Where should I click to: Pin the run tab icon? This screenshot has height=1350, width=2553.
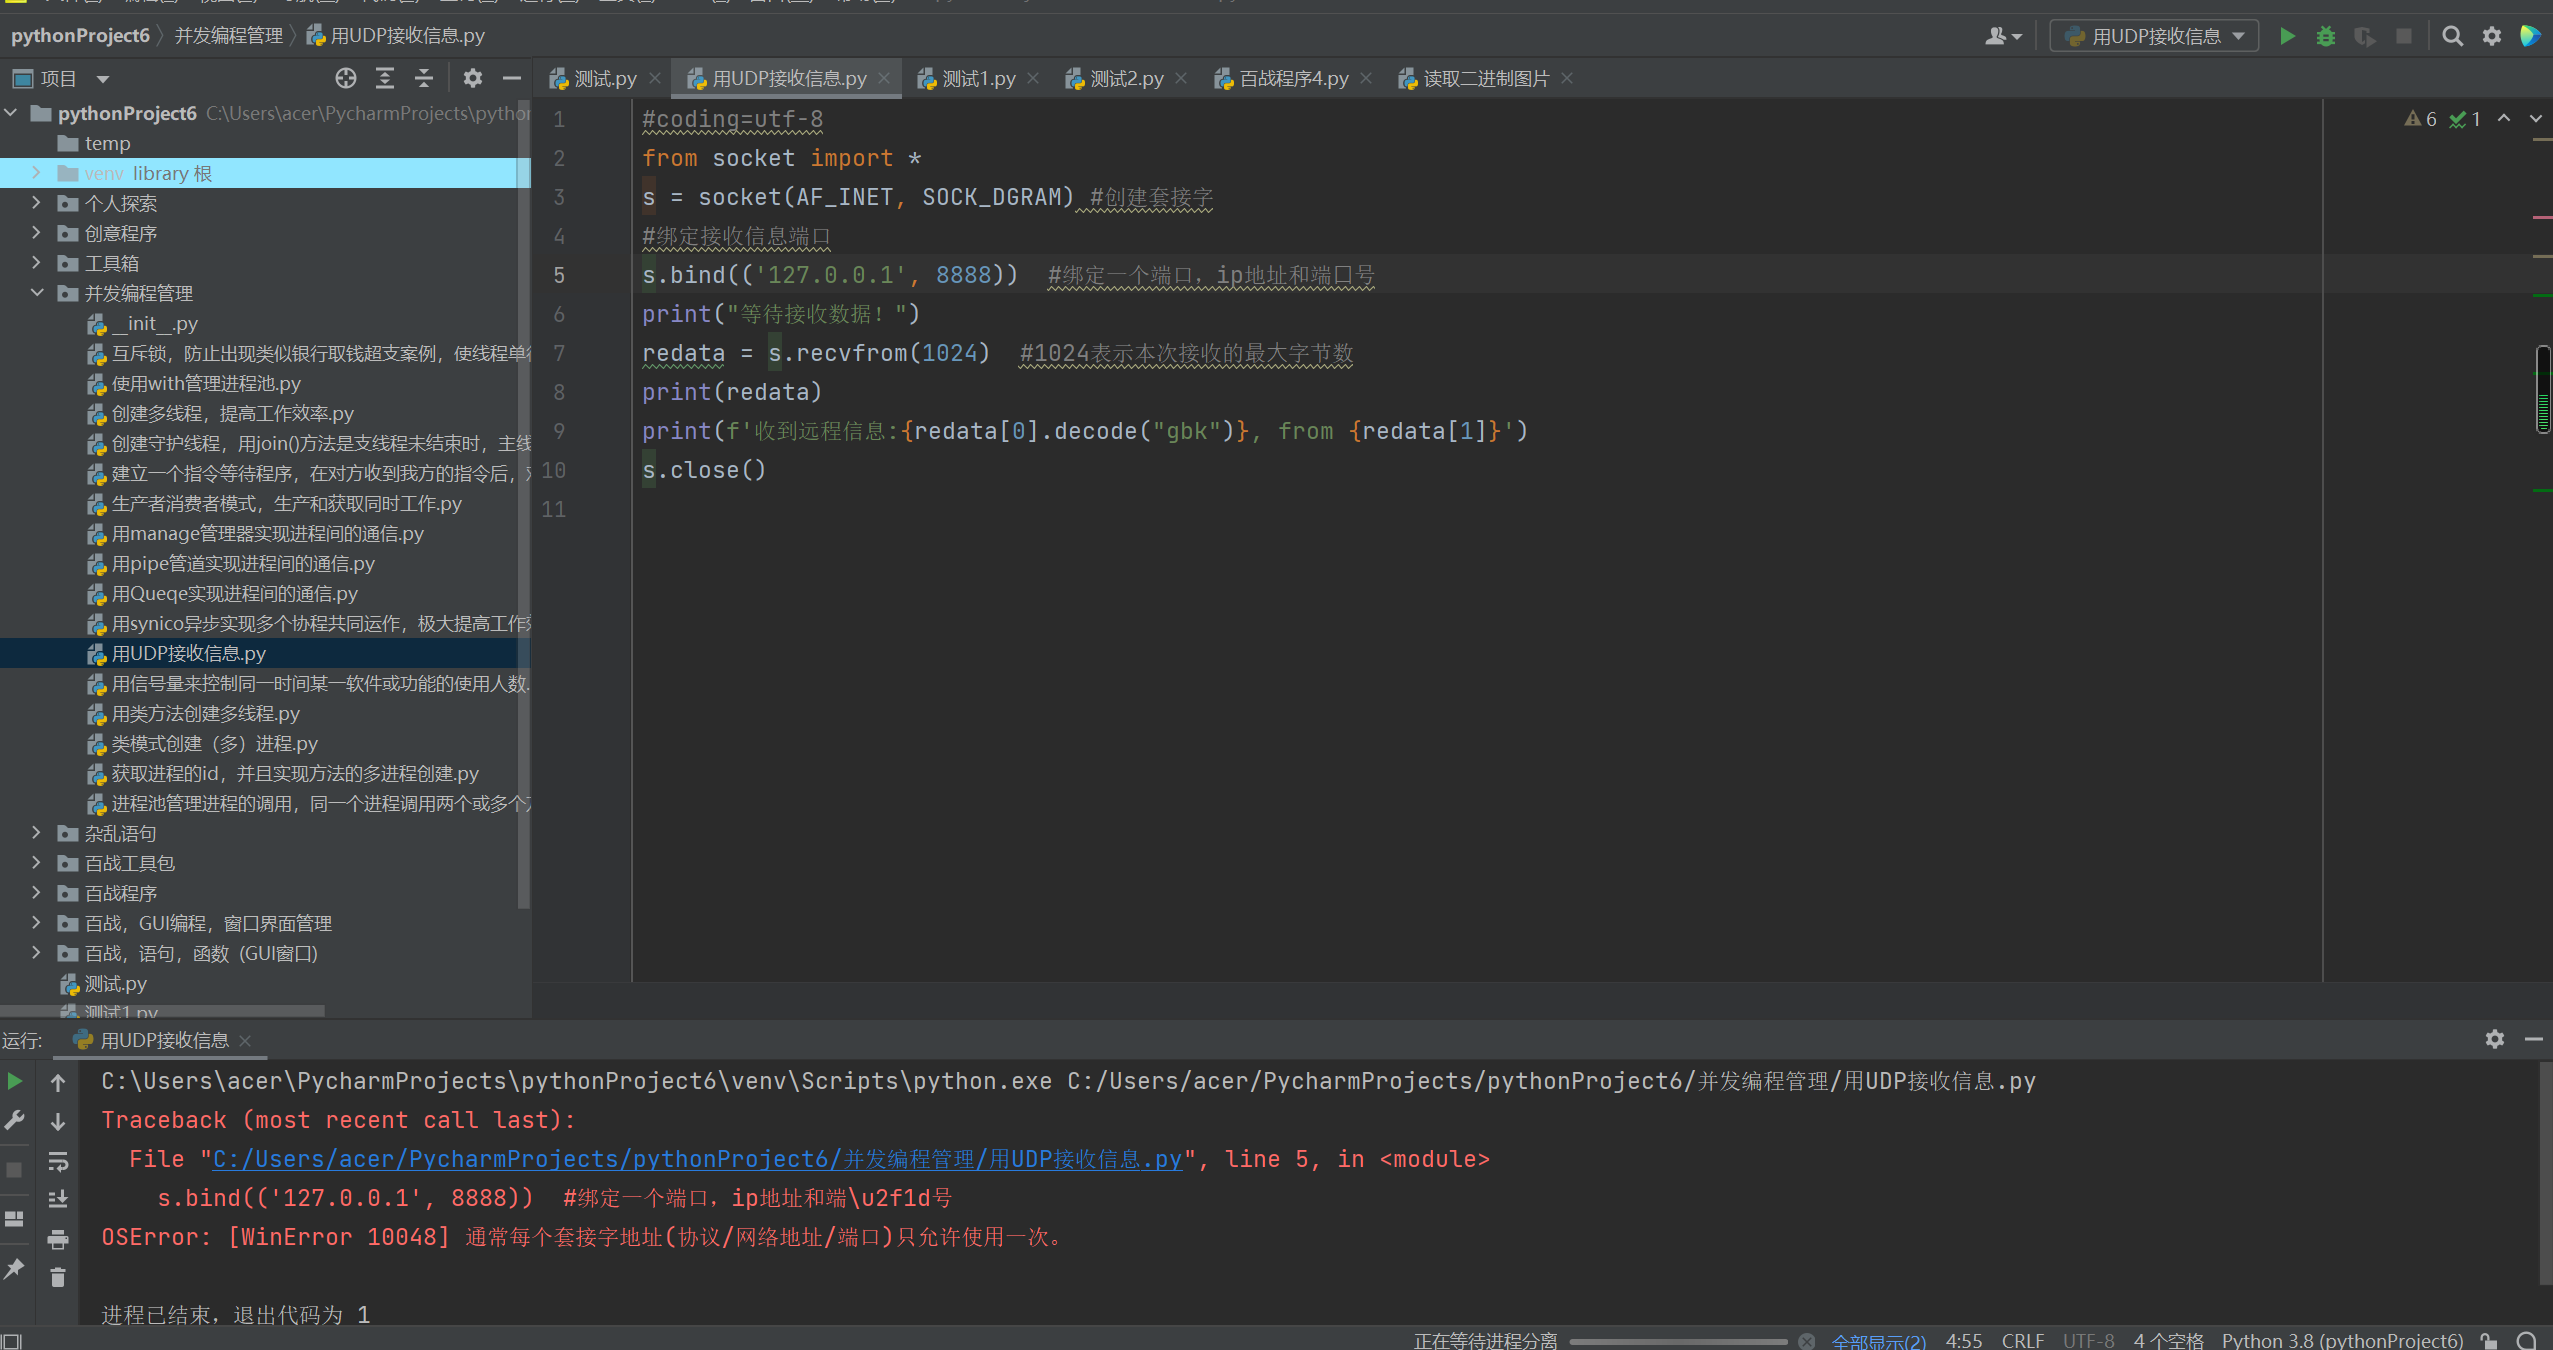15,1269
